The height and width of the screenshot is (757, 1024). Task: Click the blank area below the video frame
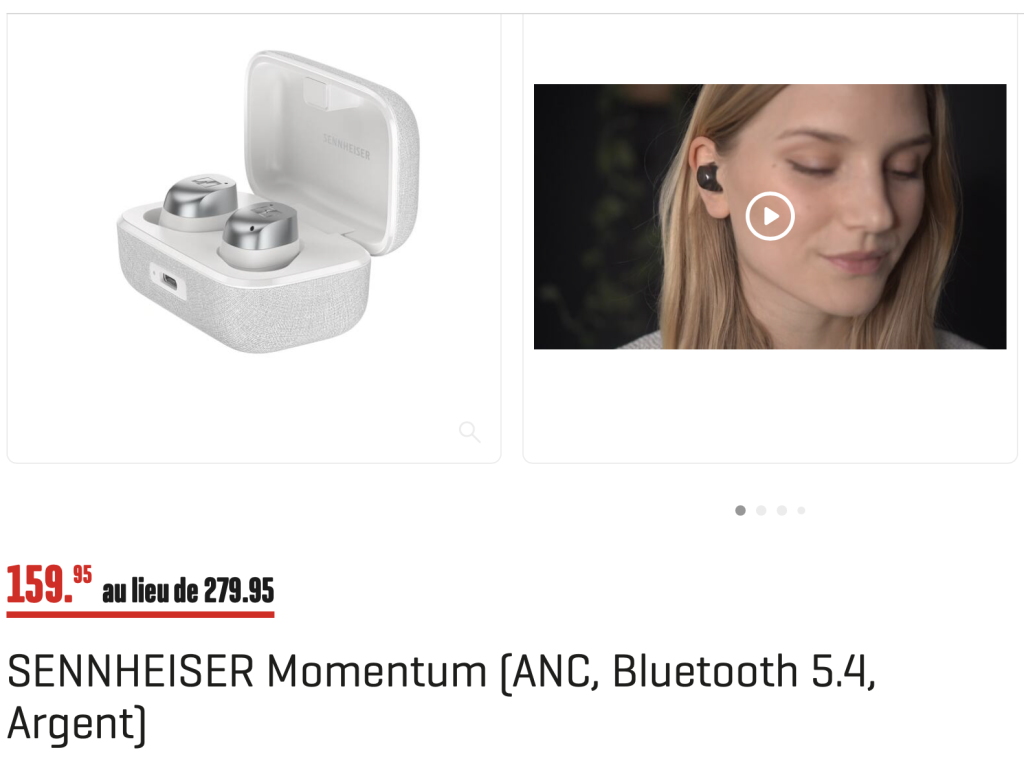tap(770, 405)
